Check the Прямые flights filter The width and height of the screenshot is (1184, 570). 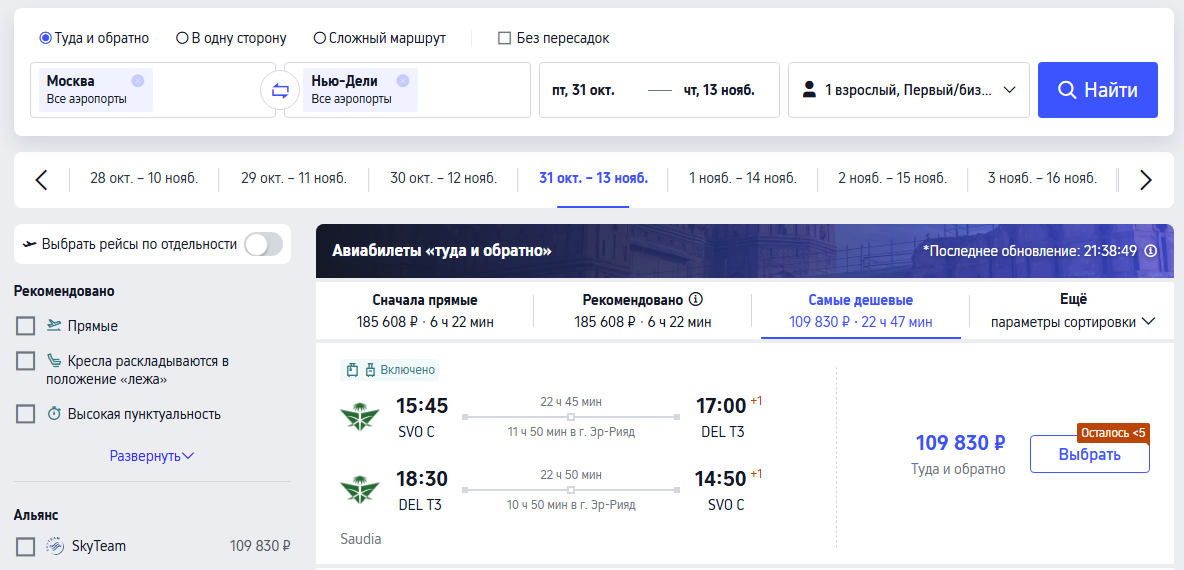pos(26,326)
